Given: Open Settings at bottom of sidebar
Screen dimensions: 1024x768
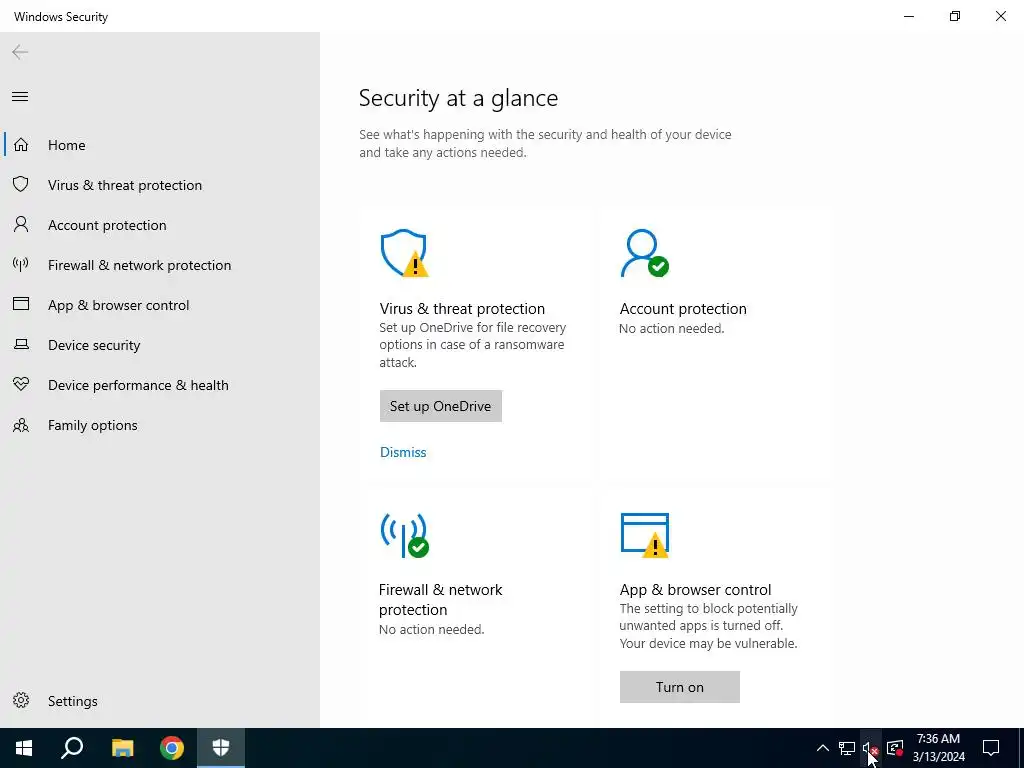Looking at the screenshot, I should tap(160, 701).
